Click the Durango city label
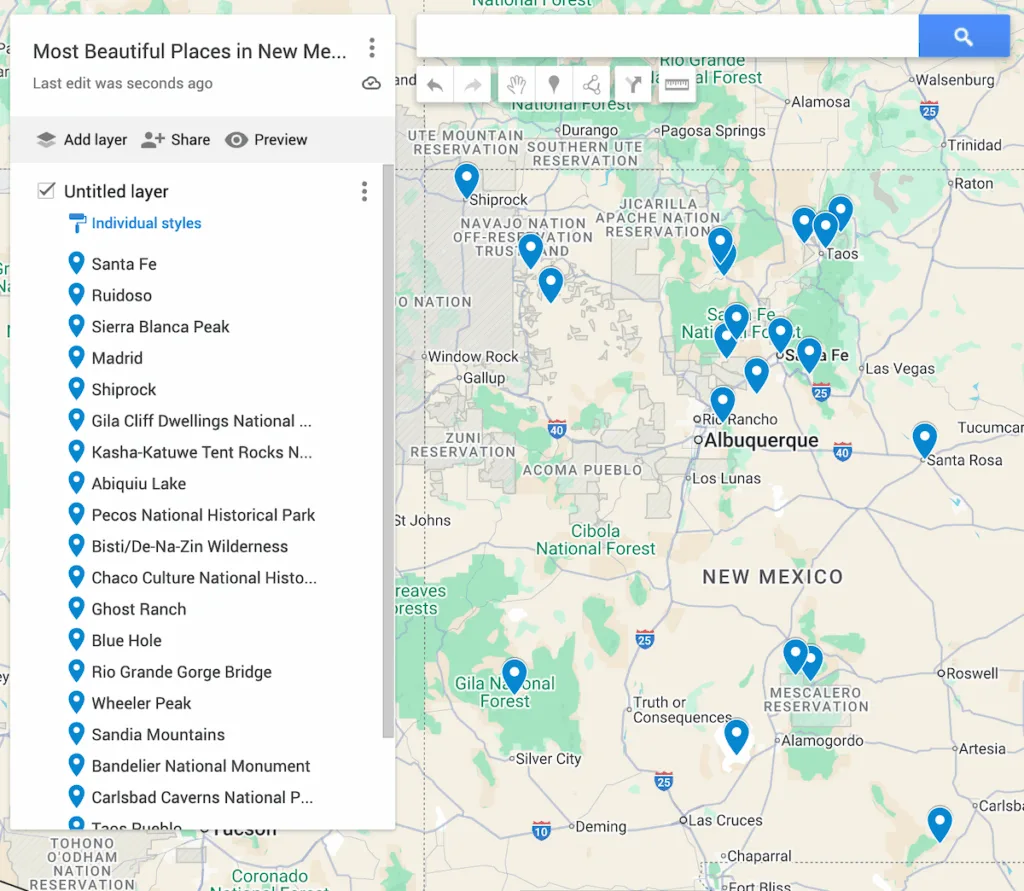 click(590, 130)
